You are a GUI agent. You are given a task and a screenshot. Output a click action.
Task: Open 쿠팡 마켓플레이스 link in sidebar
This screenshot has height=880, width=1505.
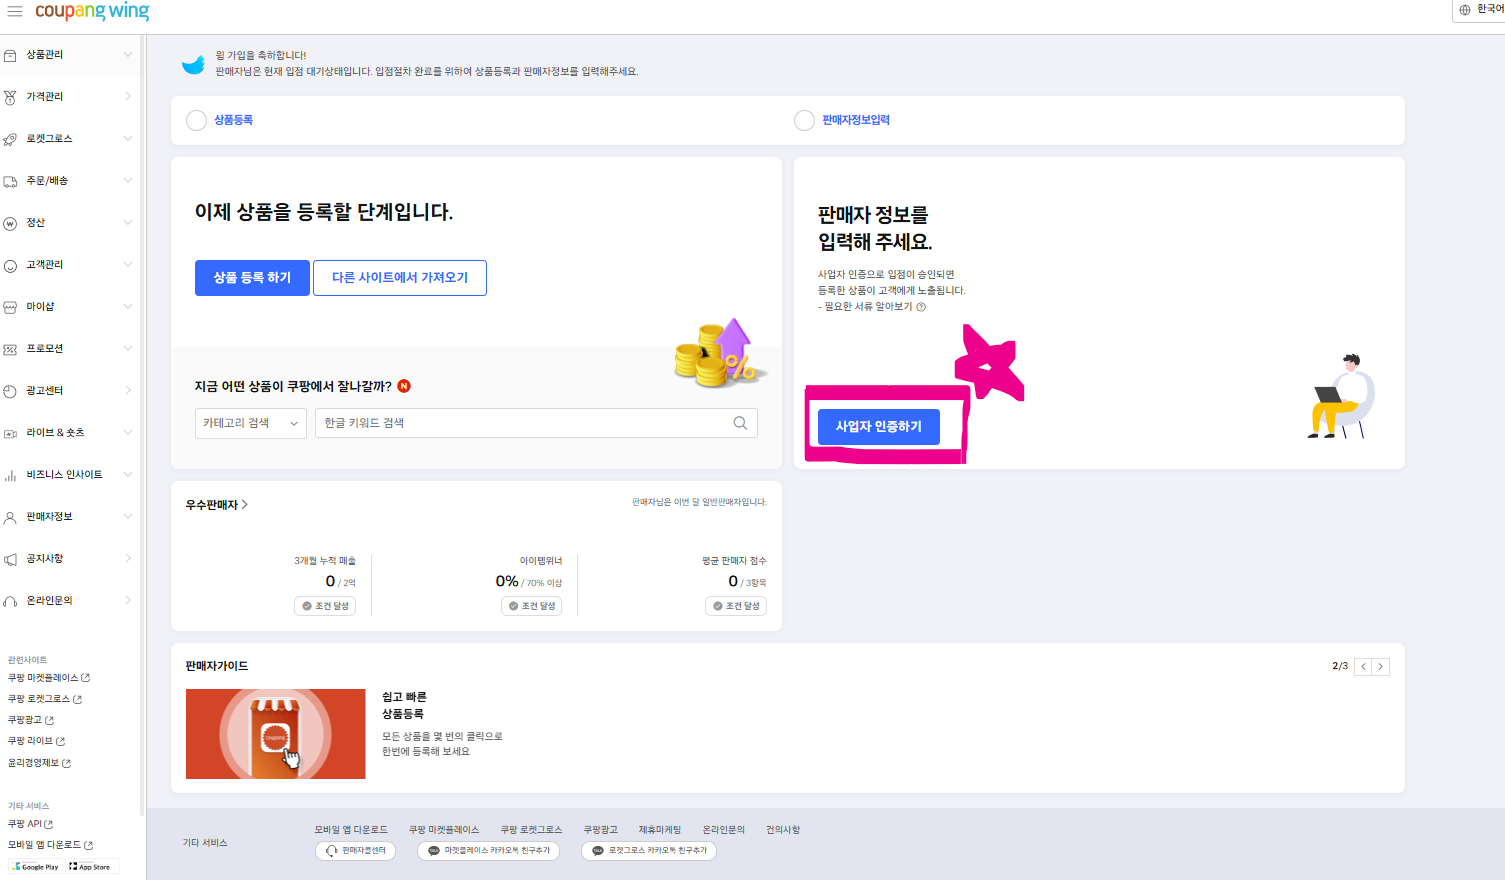pyautogui.click(x=49, y=678)
